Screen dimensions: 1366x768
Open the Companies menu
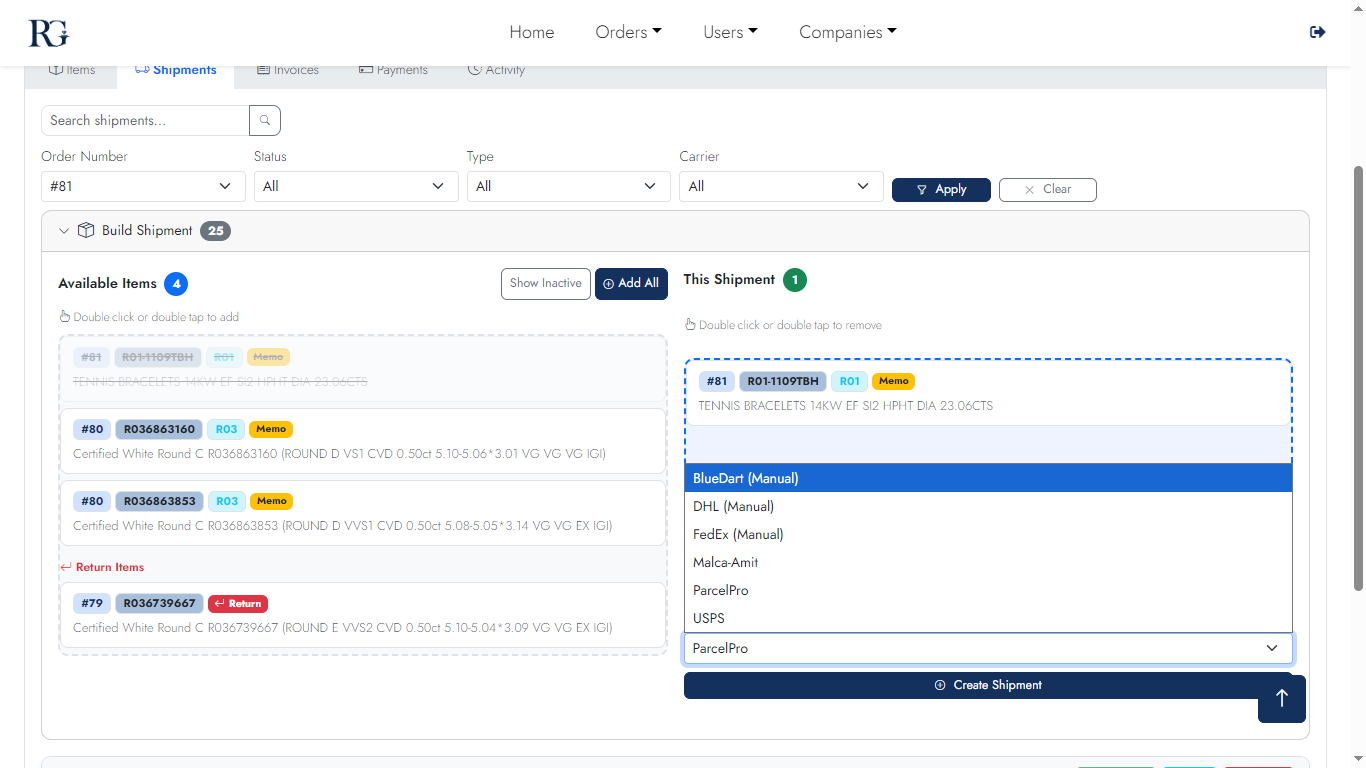click(847, 32)
